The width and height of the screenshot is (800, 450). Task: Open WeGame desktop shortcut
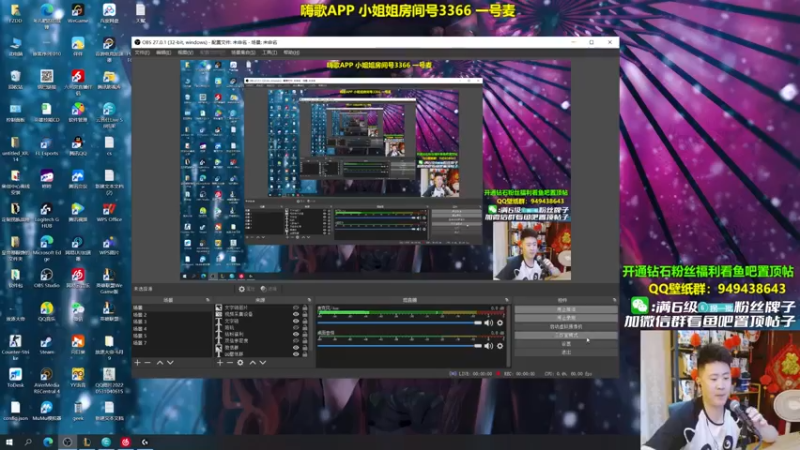(x=78, y=12)
